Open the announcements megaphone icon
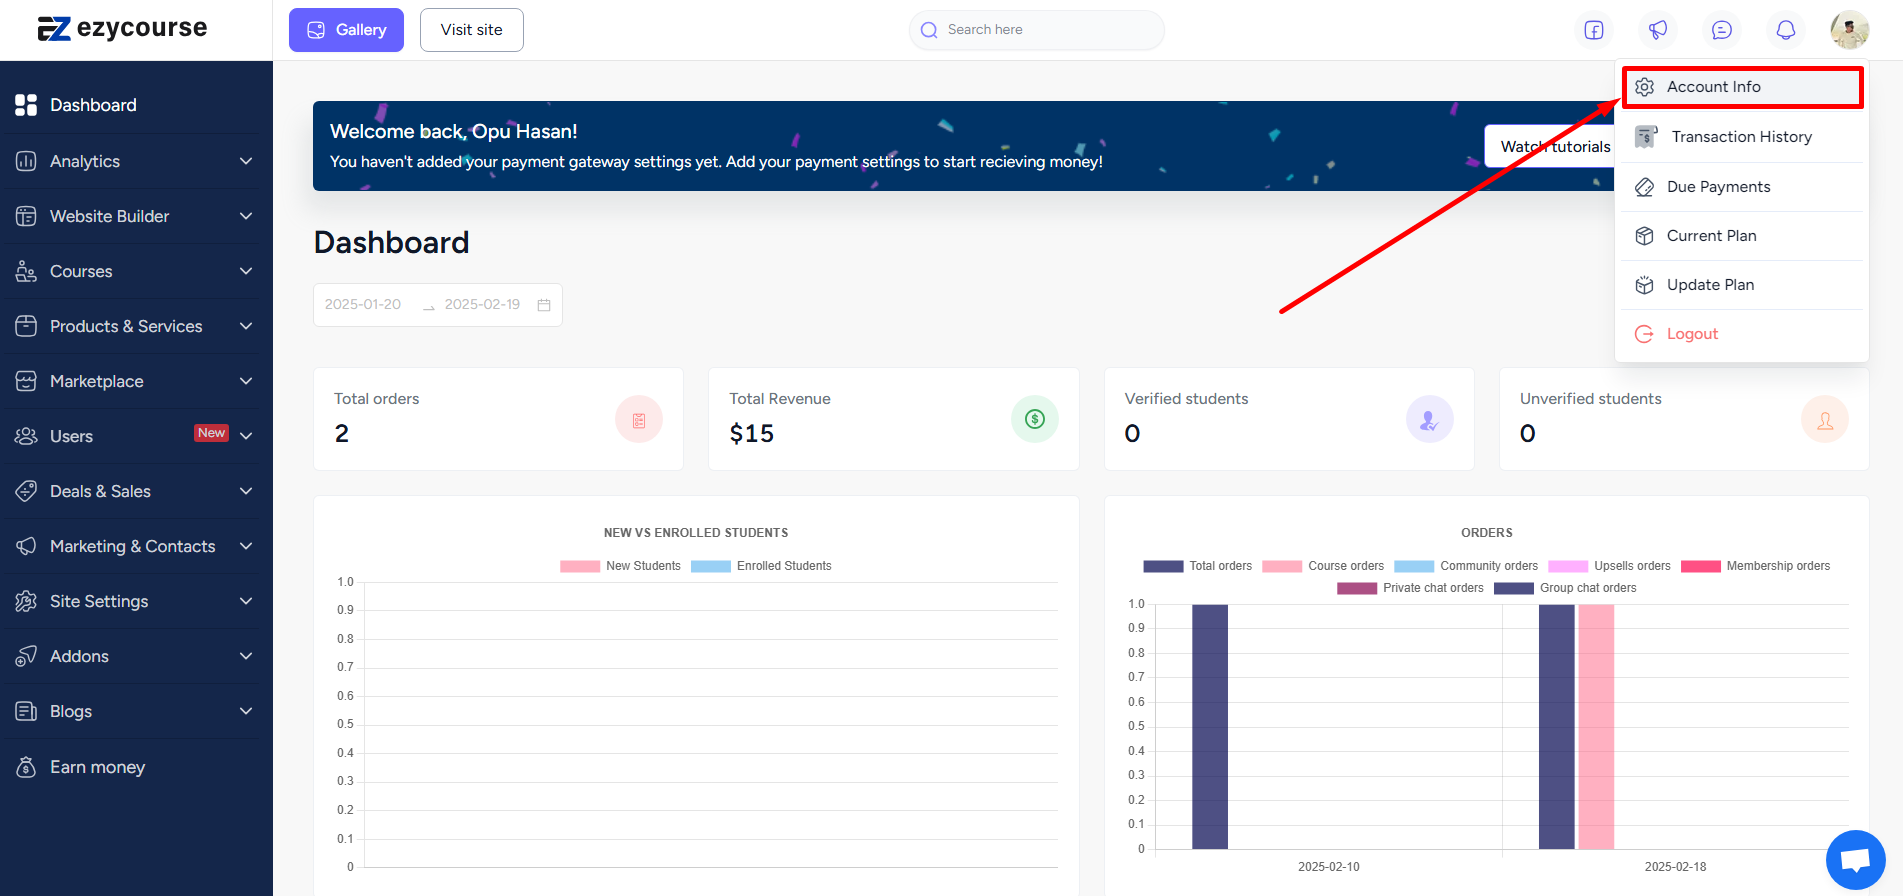The width and height of the screenshot is (1903, 896). point(1658,30)
